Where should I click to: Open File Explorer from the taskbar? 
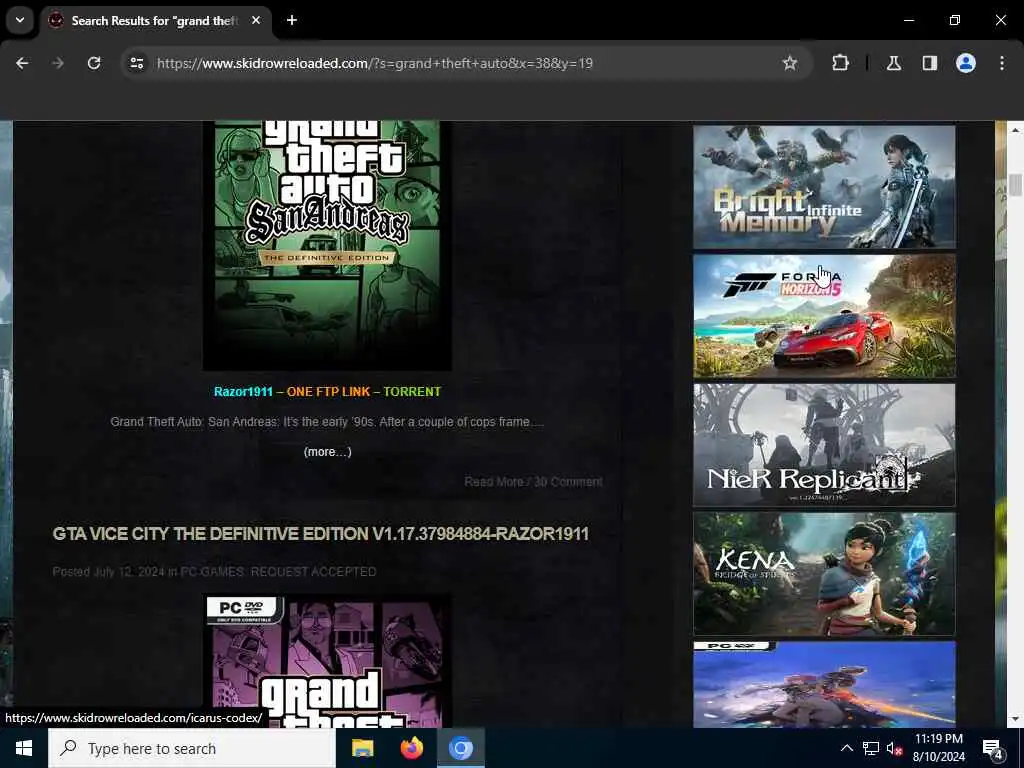tap(362, 748)
